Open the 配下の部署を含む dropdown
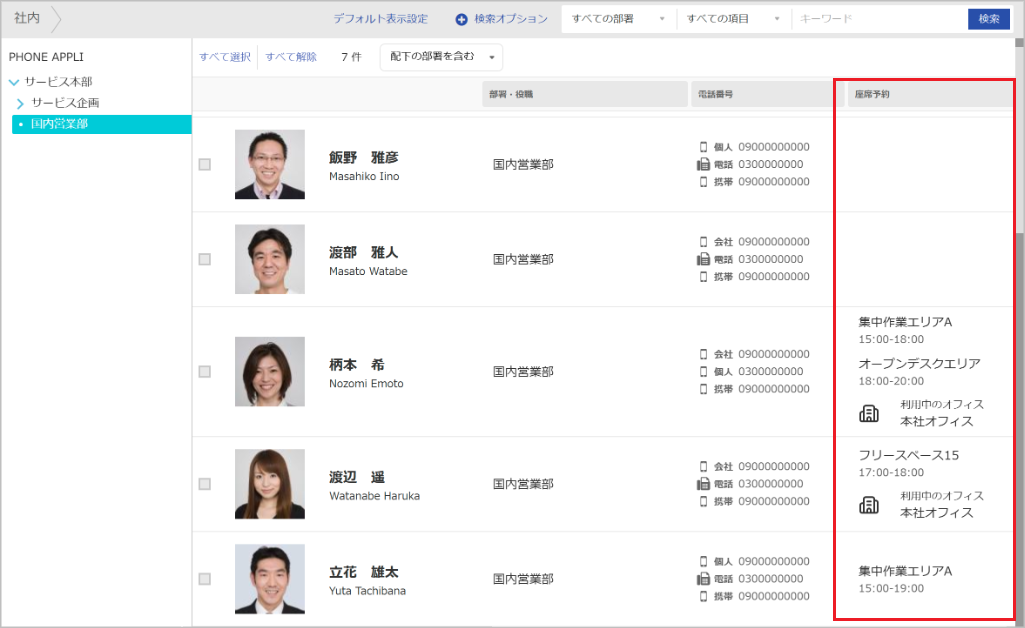The image size is (1025, 628). tap(440, 57)
